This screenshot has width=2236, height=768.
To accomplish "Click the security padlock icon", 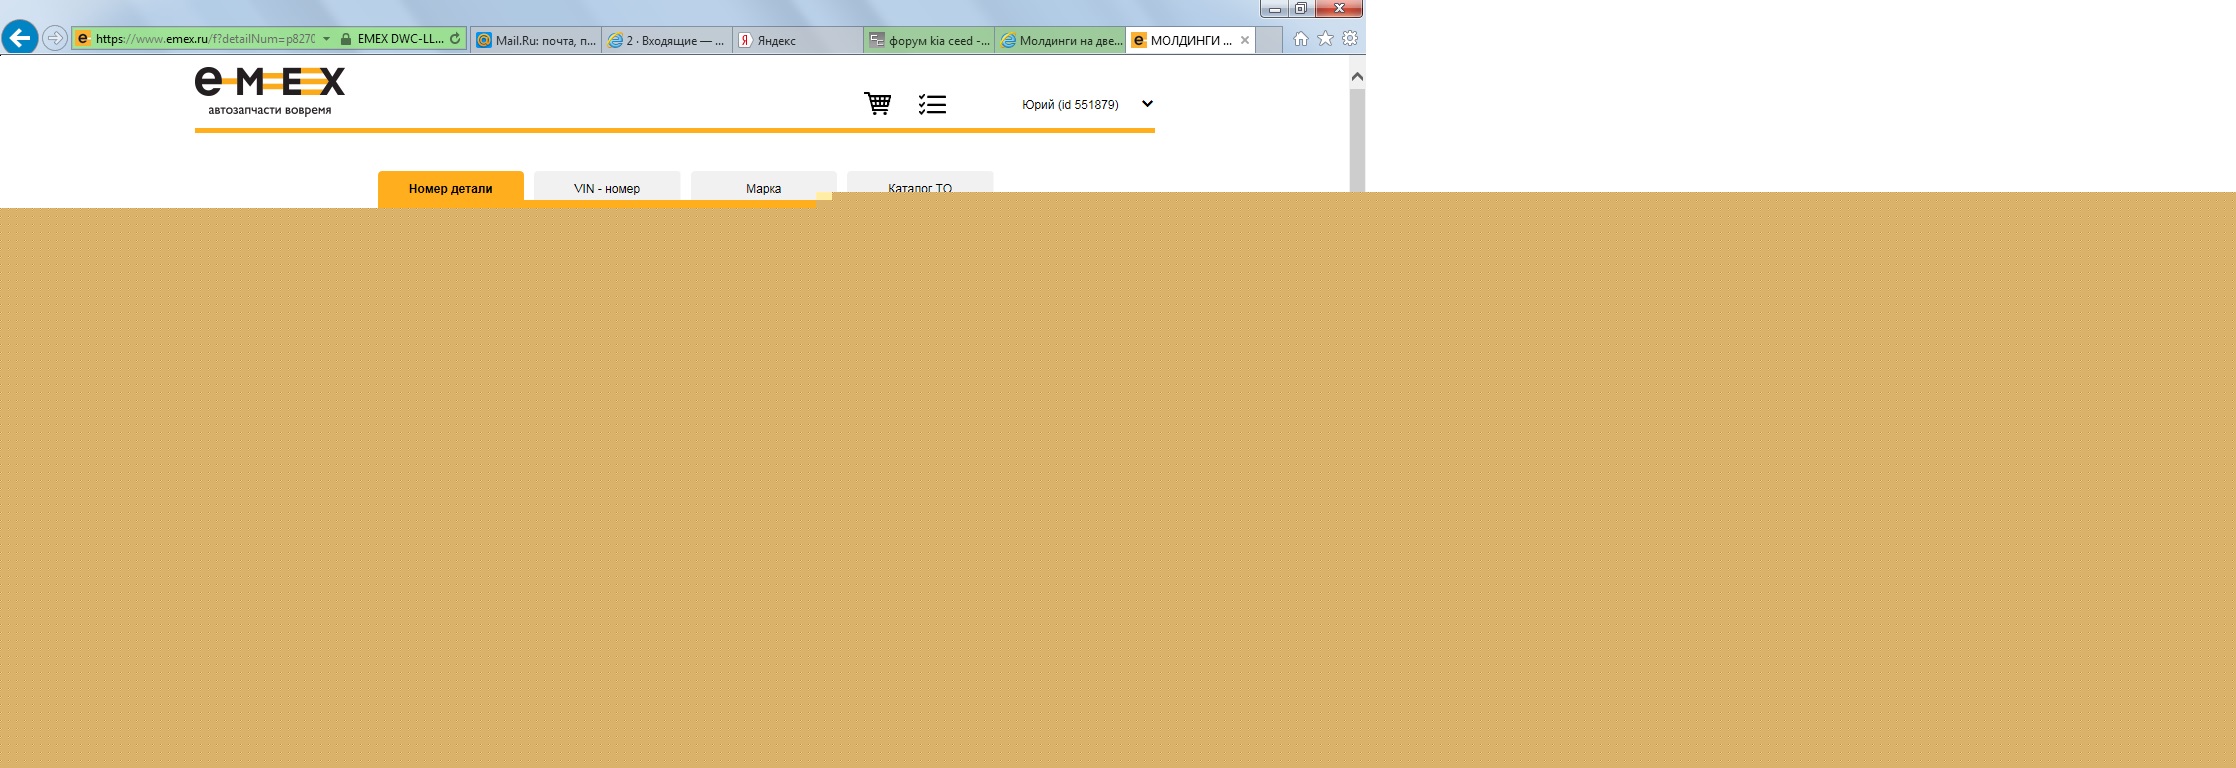I will click(345, 39).
